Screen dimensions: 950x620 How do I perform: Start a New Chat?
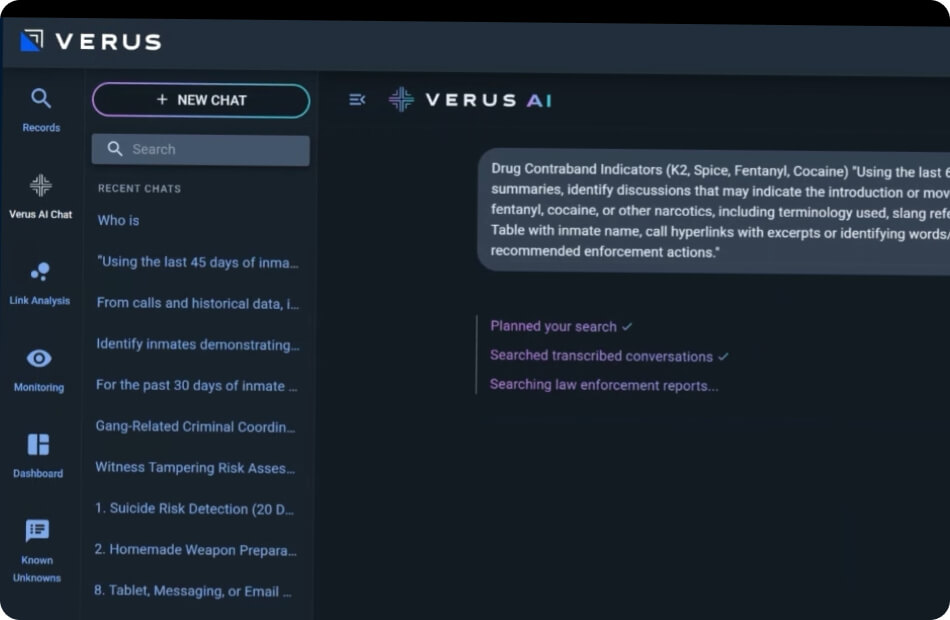click(201, 100)
